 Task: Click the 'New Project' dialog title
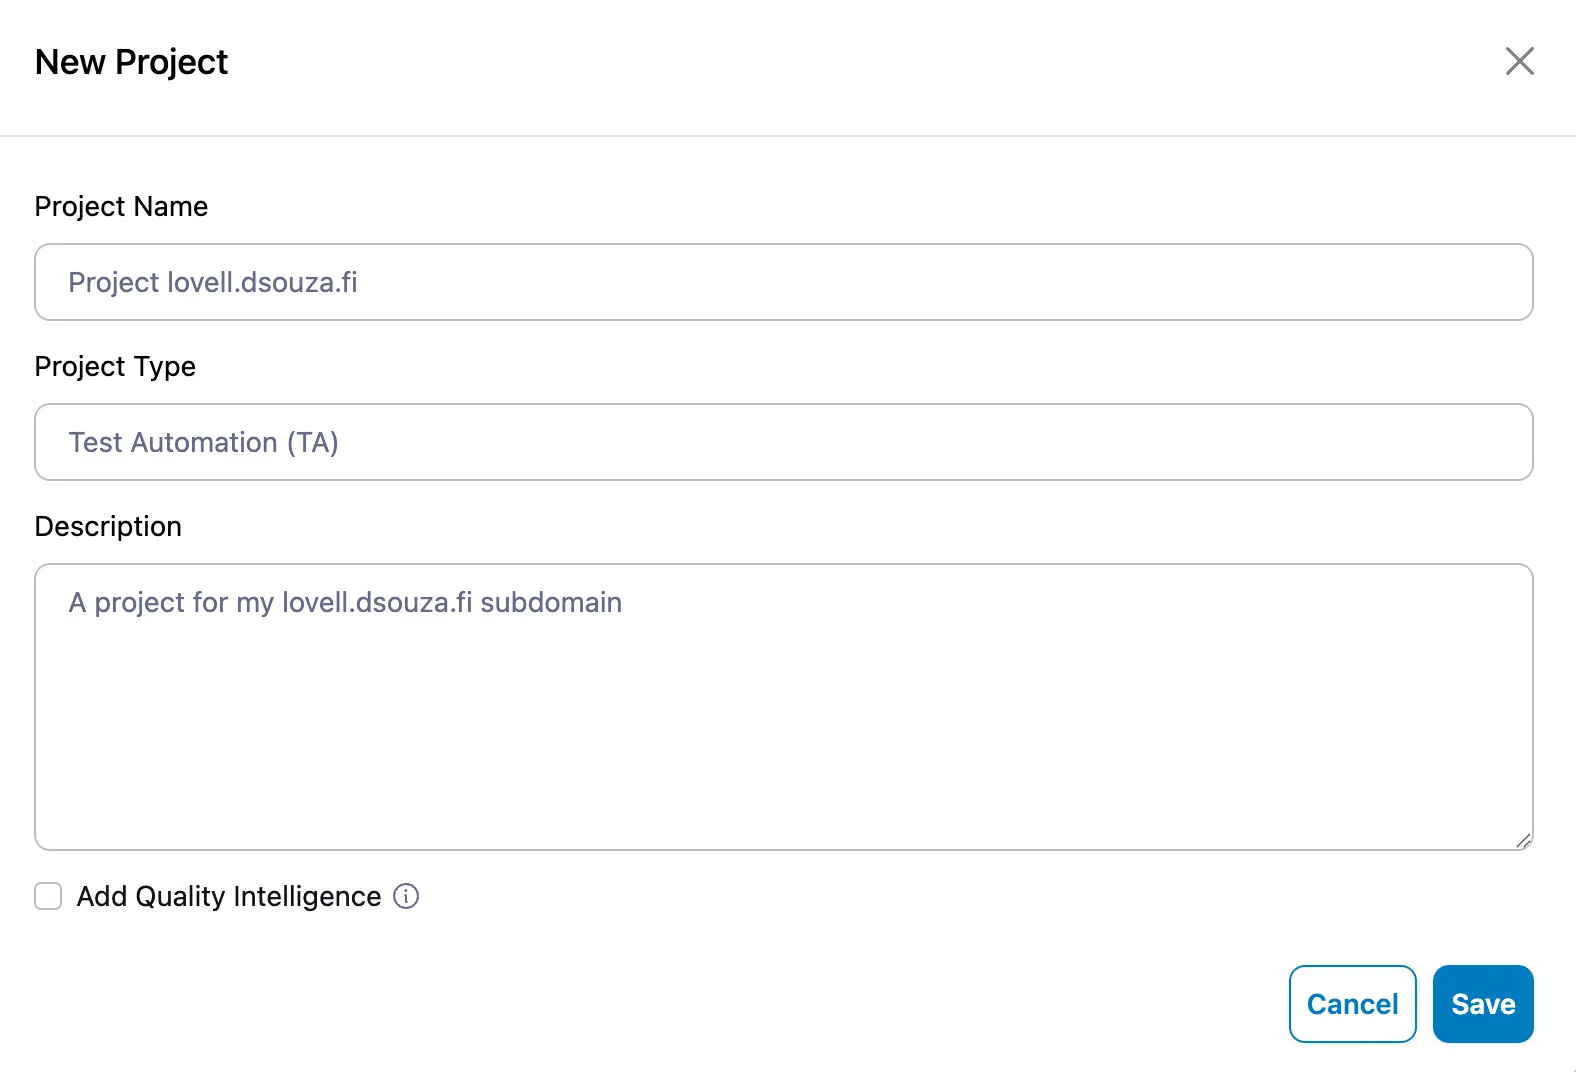[131, 62]
